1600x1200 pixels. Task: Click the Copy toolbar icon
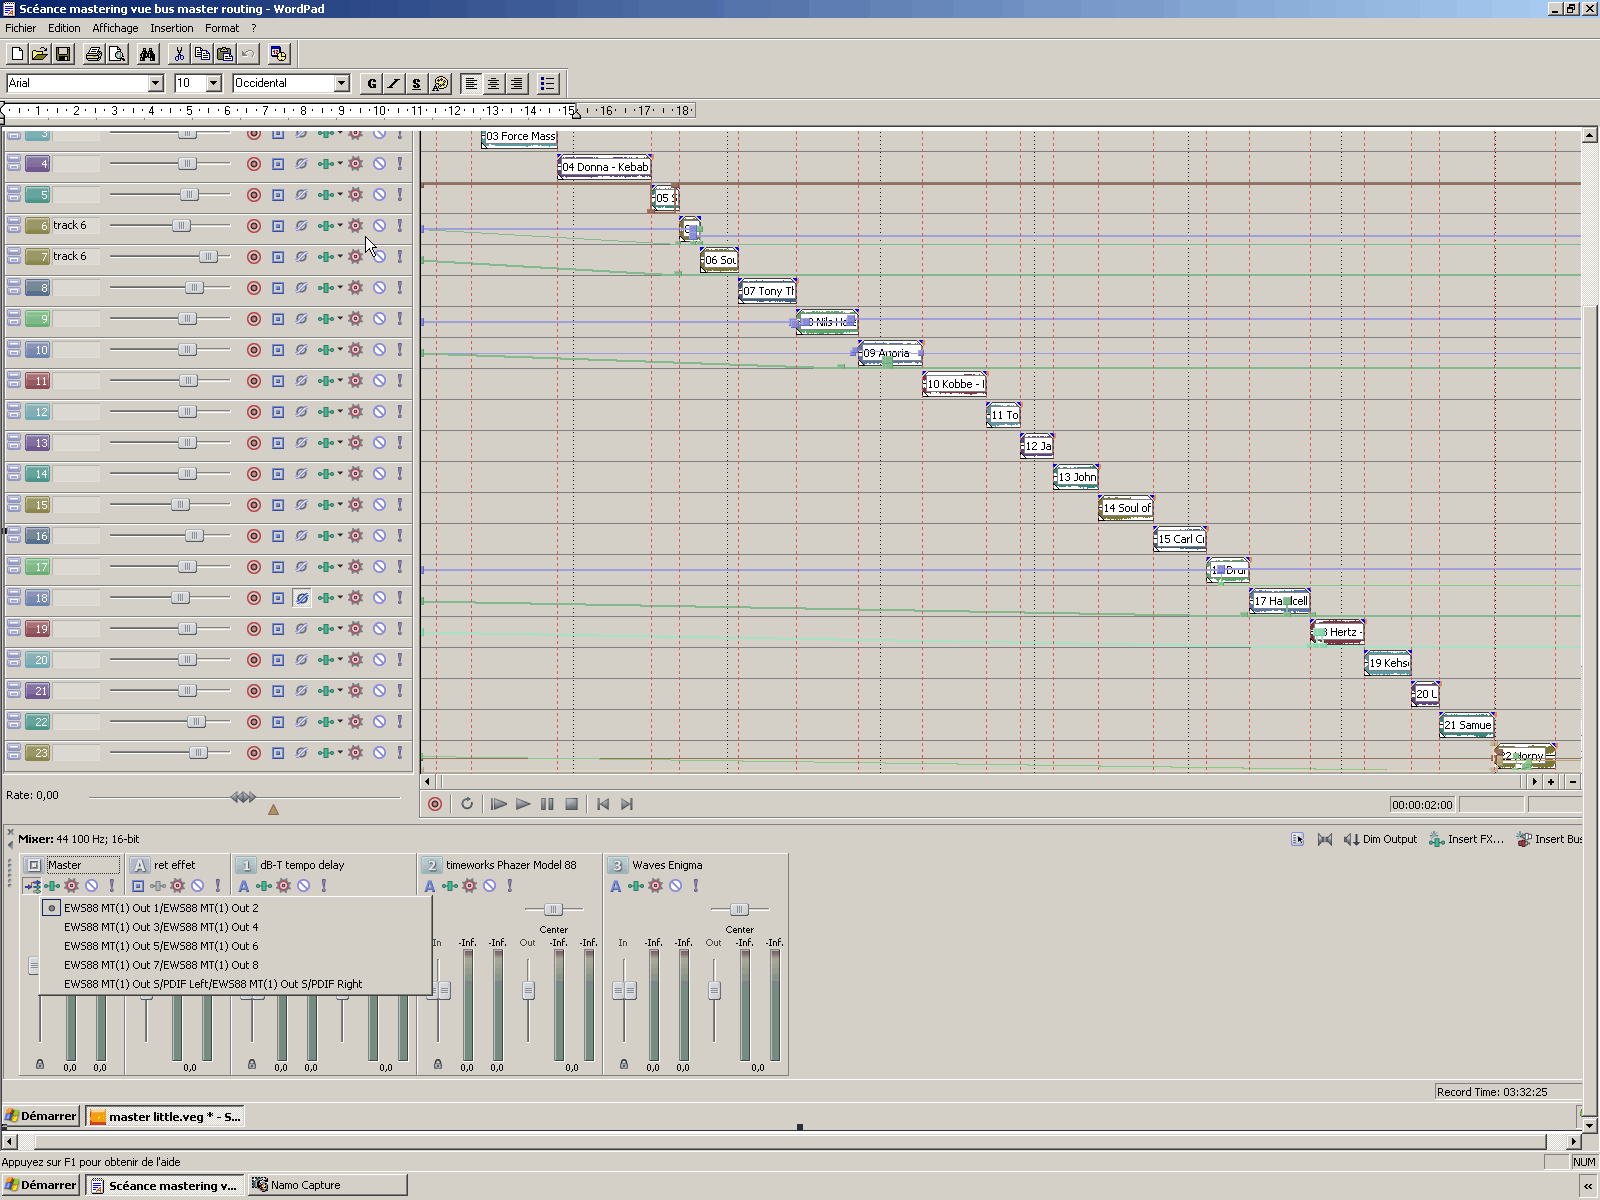tap(202, 54)
